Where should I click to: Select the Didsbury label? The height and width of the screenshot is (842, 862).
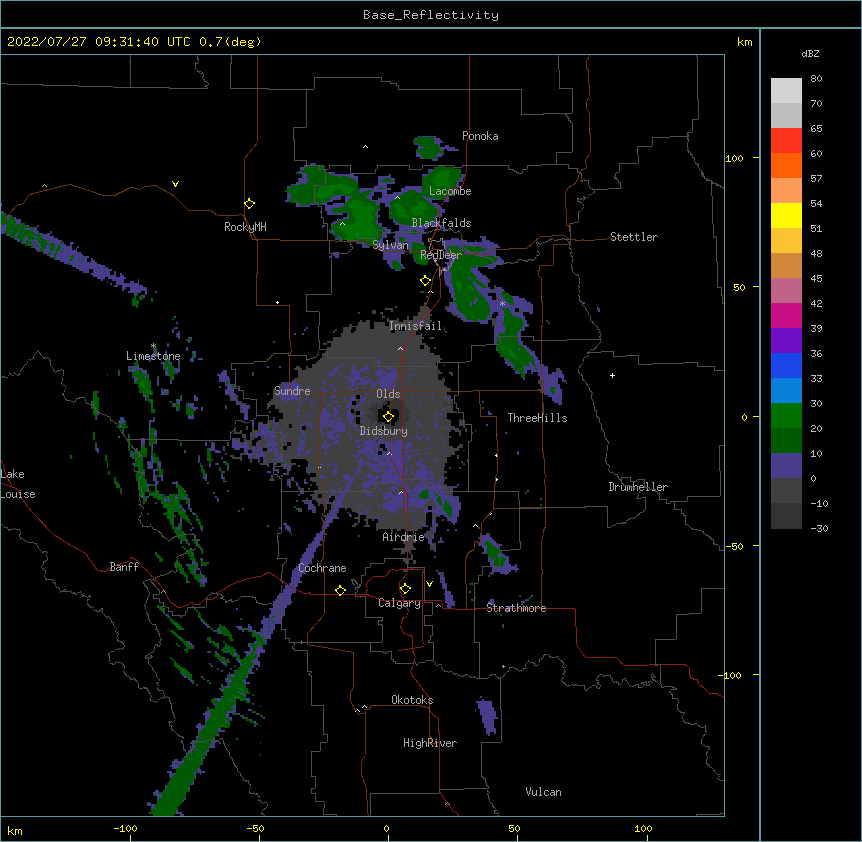(384, 431)
